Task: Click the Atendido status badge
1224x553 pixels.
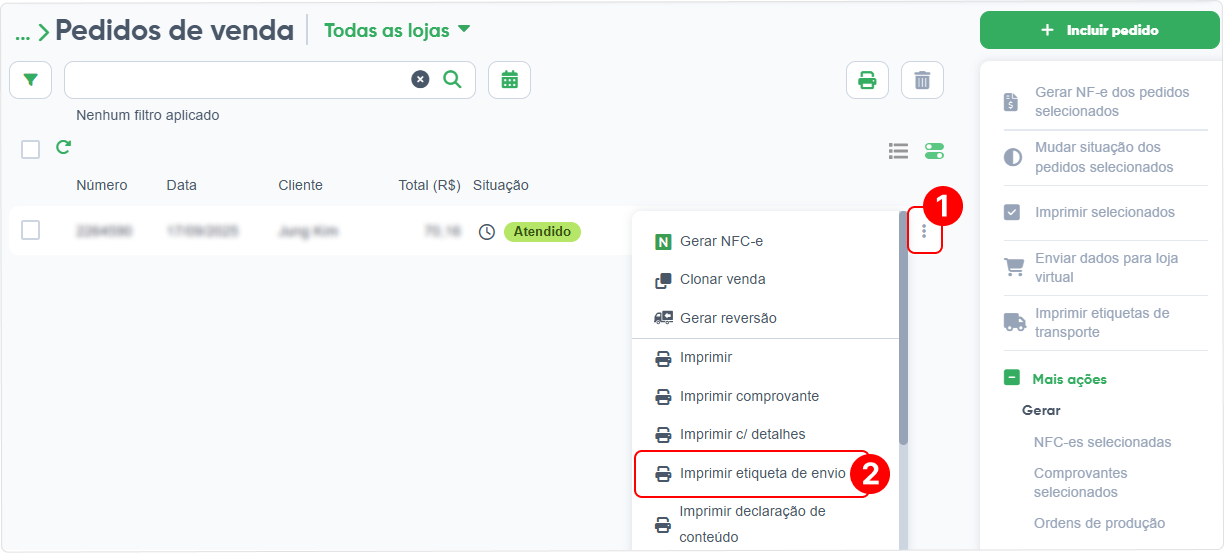Action: (x=542, y=232)
